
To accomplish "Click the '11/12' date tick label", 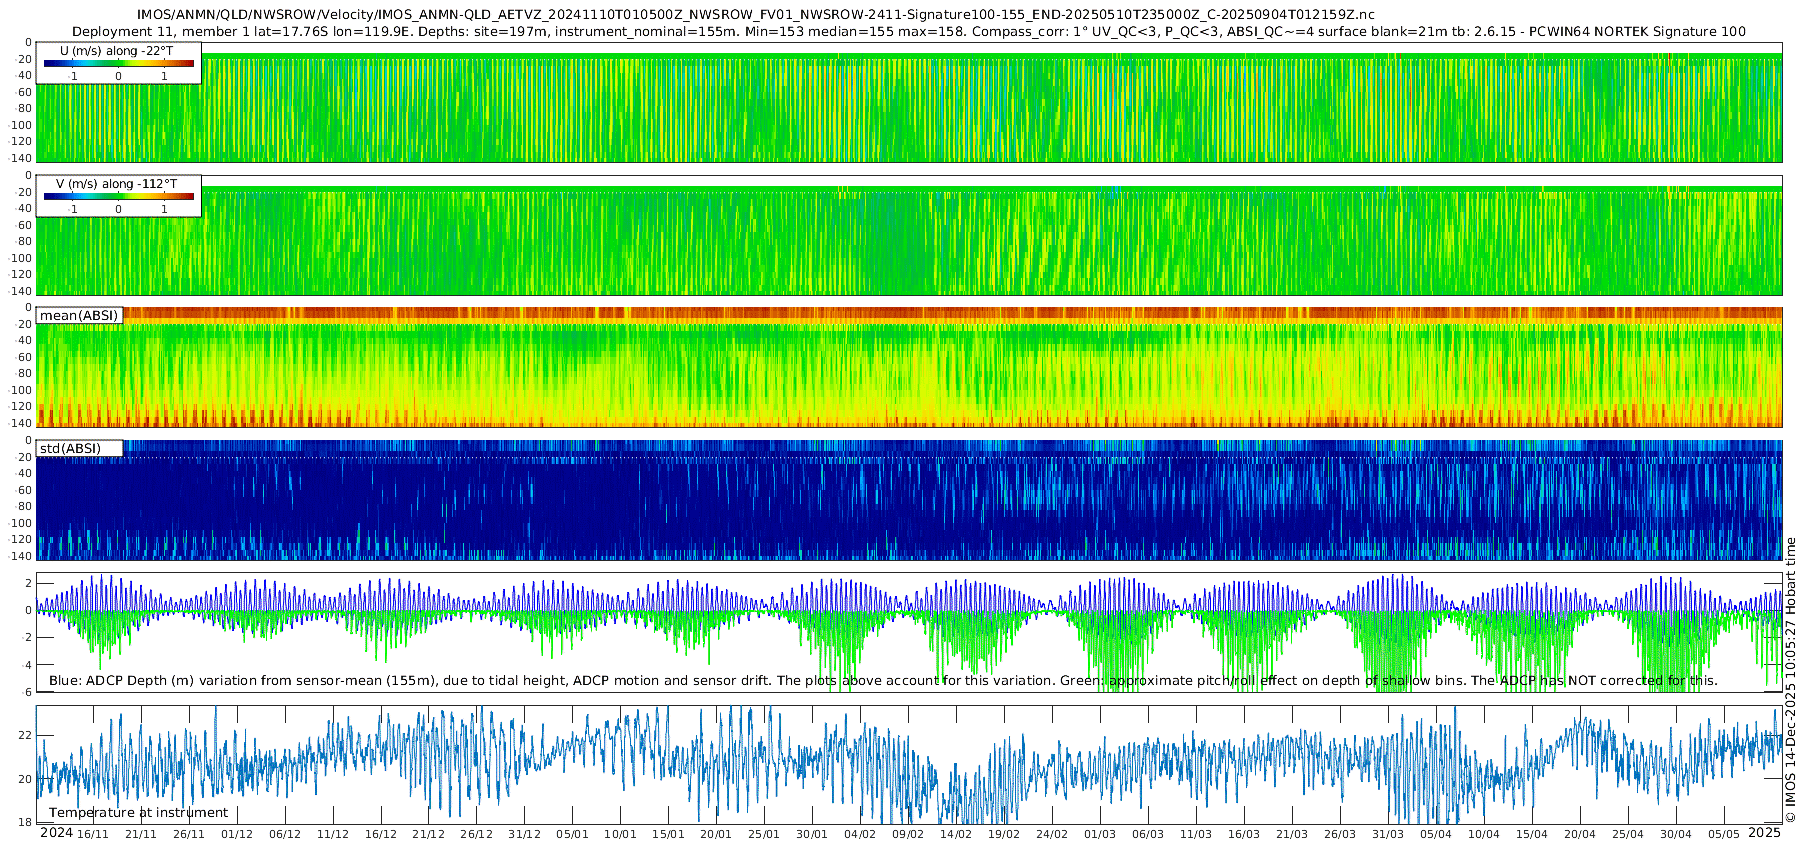I will [x=333, y=834].
